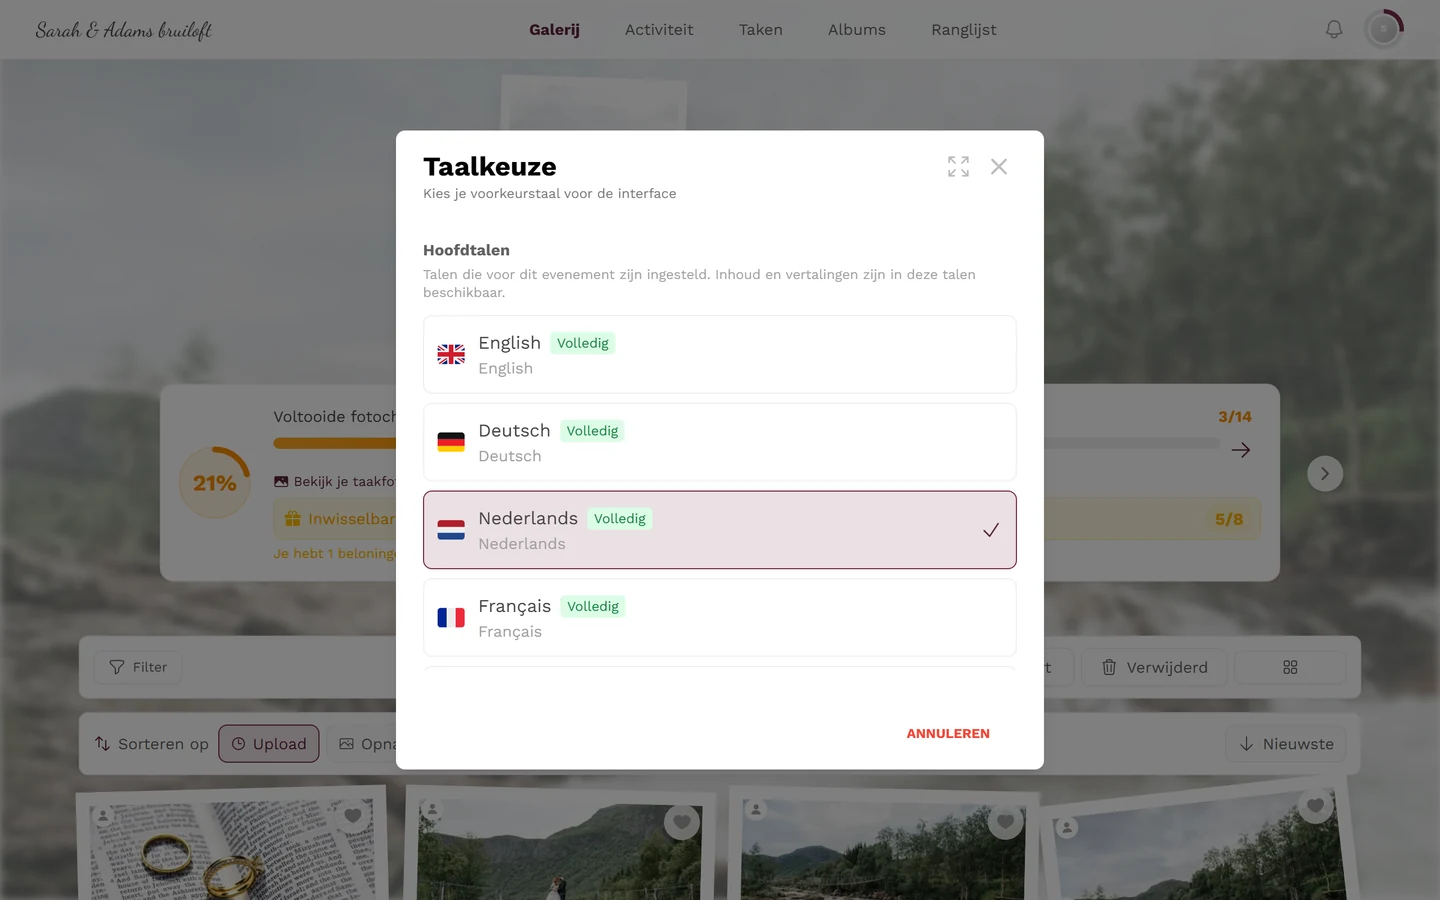
Task: Close the Taalkeuze dialog
Action: pyautogui.click(x=999, y=167)
